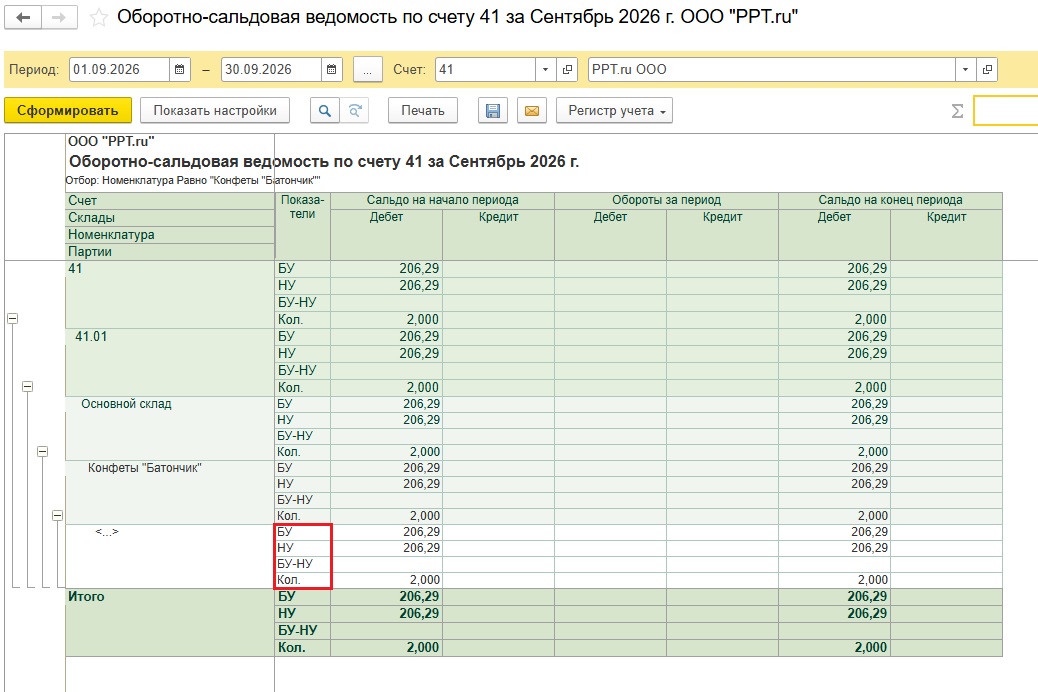Select the Основной склад row label
This screenshot has width=1038, height=692.
pyautogui.click(x=126, y=404)
